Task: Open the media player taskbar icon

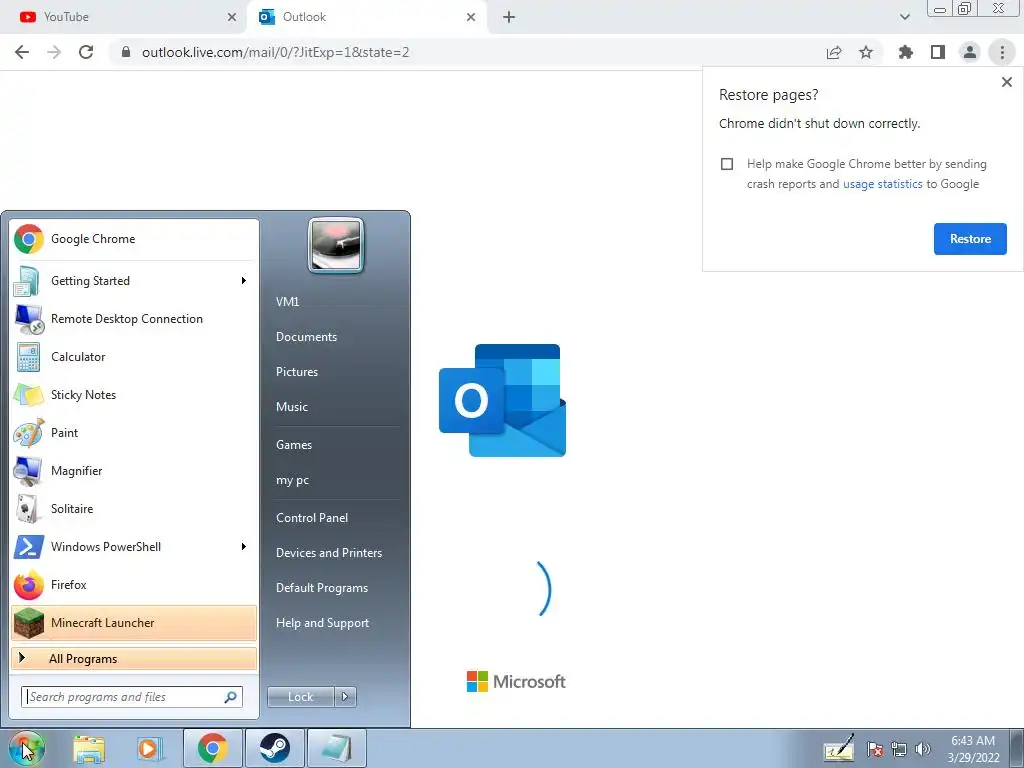Action: click(x=149, y=748)
